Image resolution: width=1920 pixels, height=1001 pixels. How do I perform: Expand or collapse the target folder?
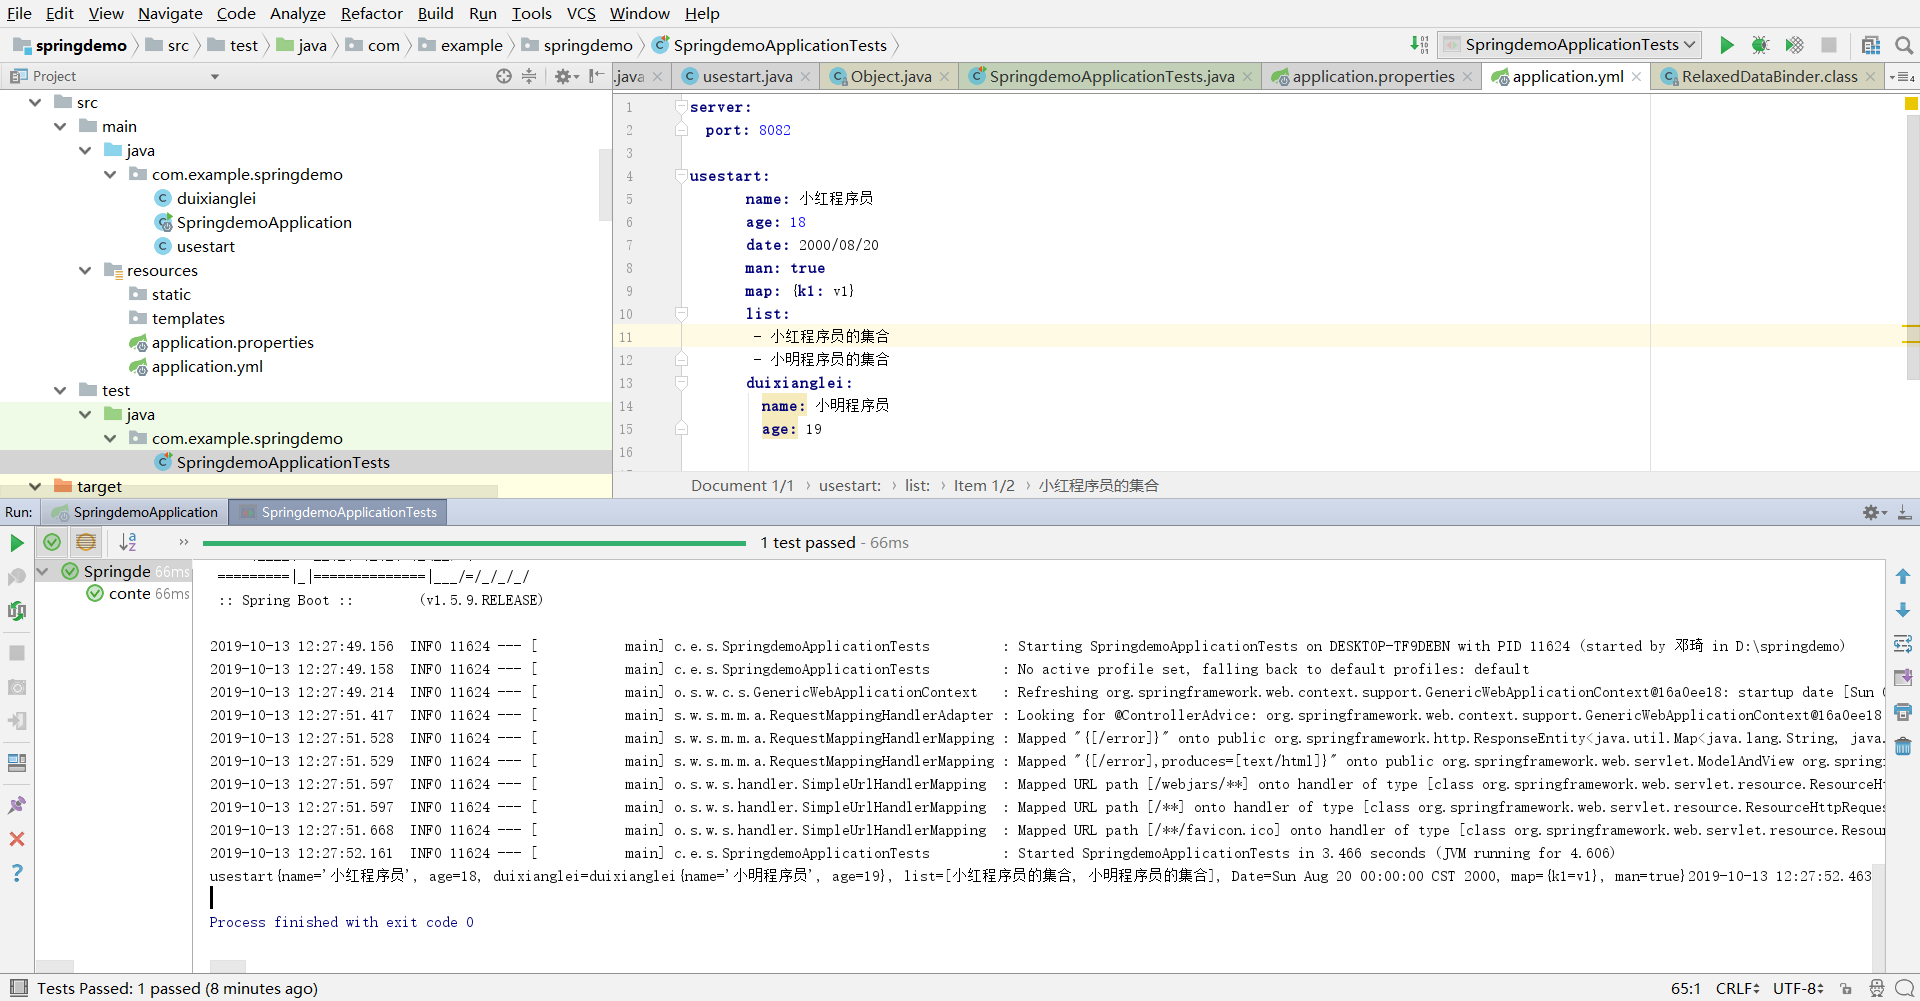(x=36, y=486)
